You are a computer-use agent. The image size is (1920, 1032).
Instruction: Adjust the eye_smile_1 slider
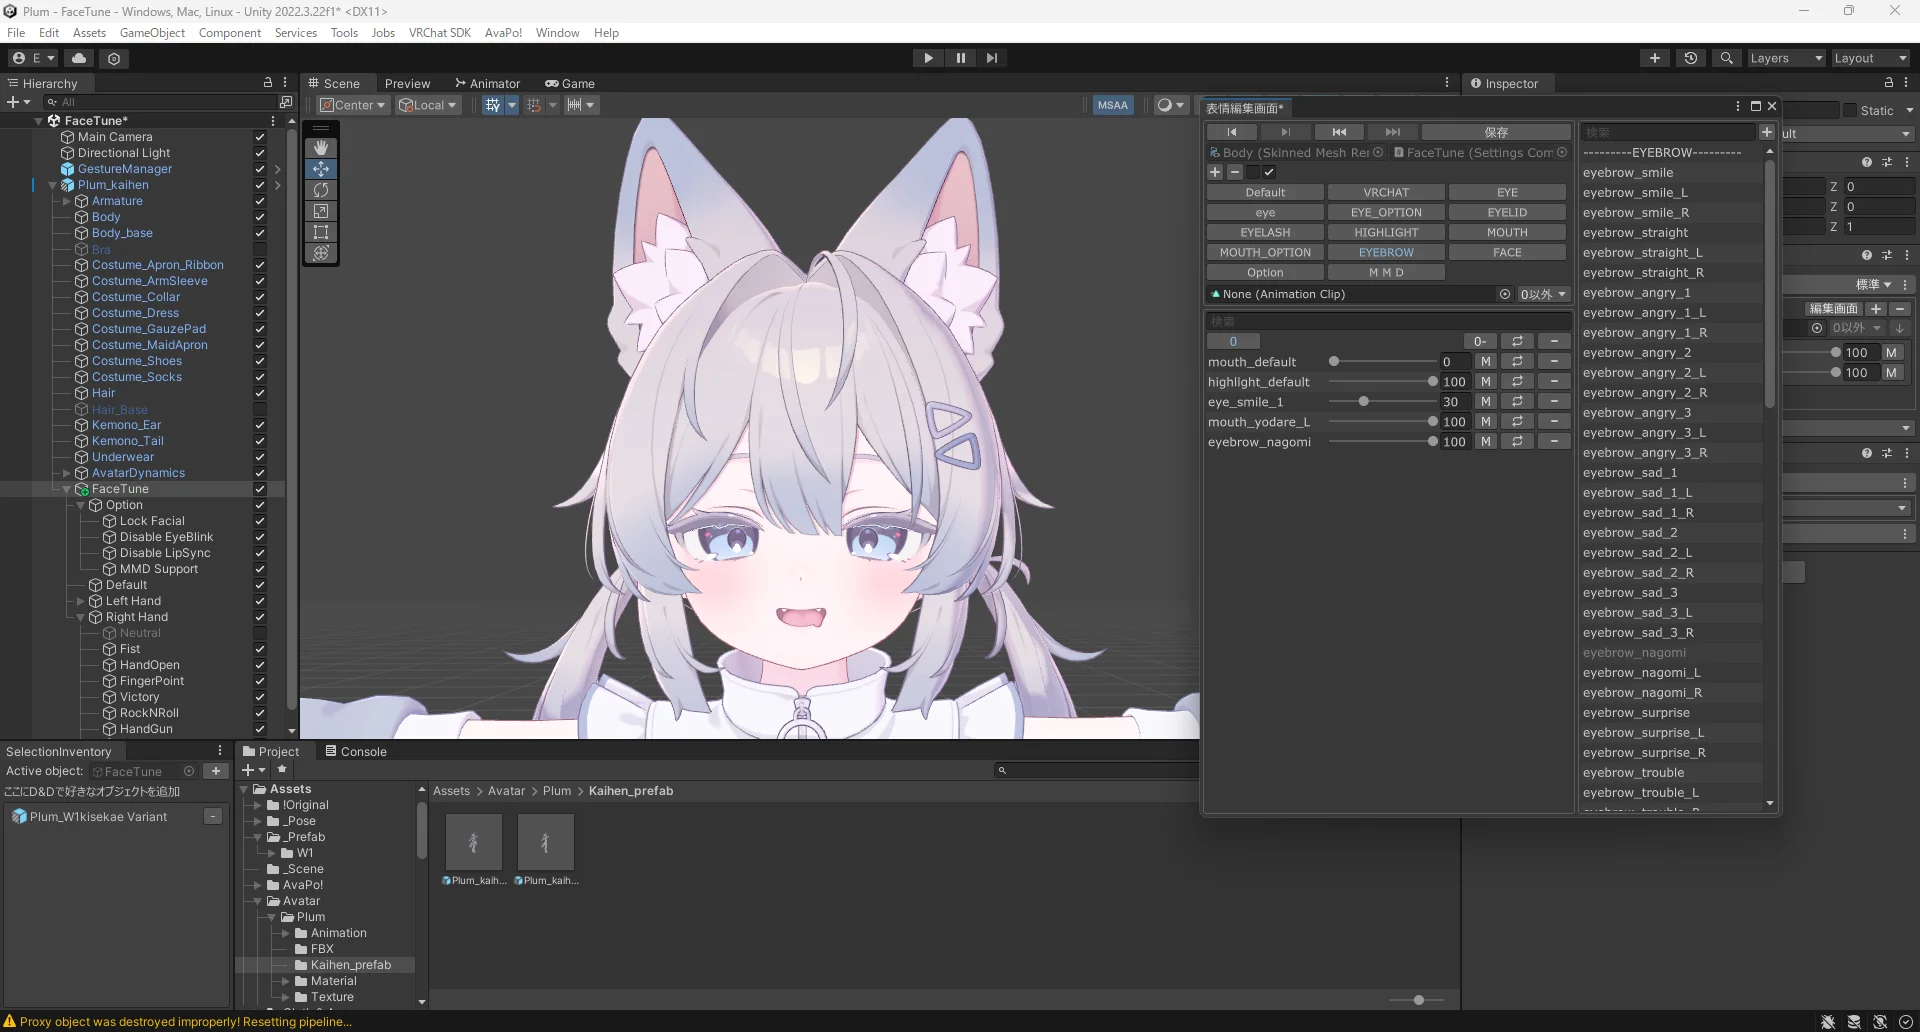coord(1381,402)
